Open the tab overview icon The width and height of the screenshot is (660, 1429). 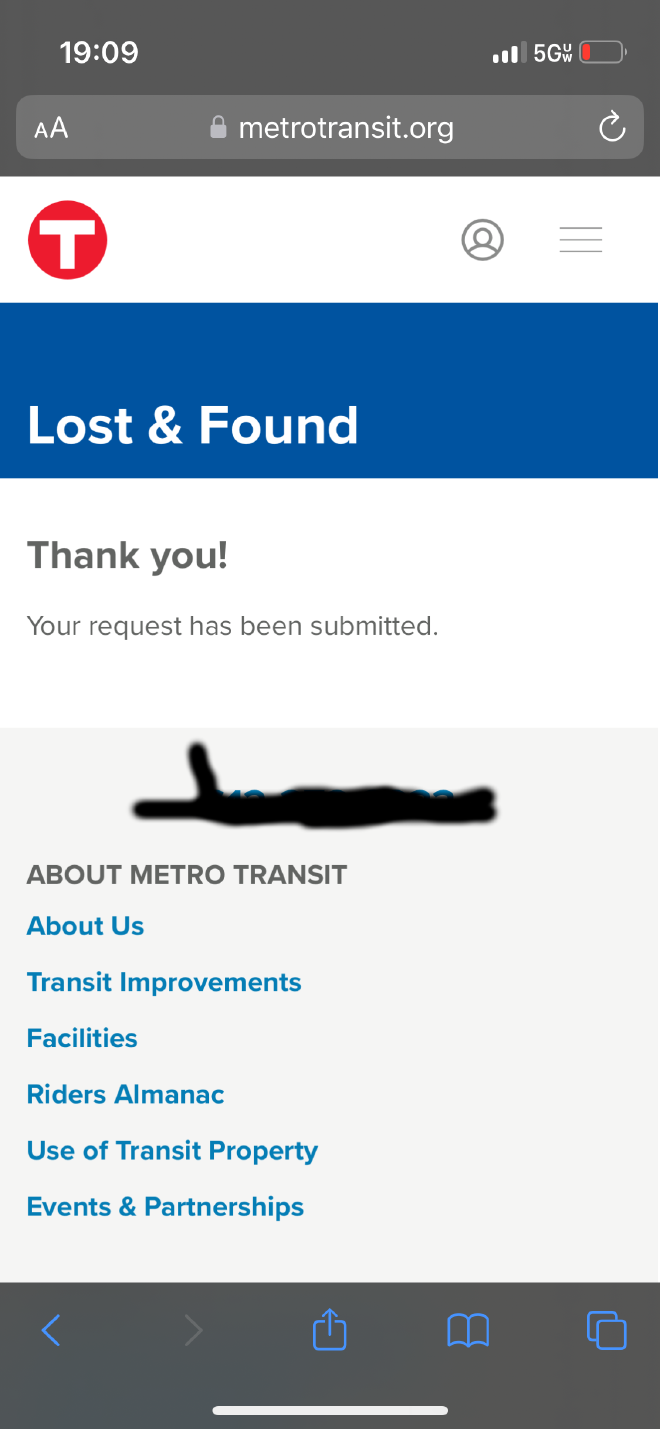[x=607, y=1330]
